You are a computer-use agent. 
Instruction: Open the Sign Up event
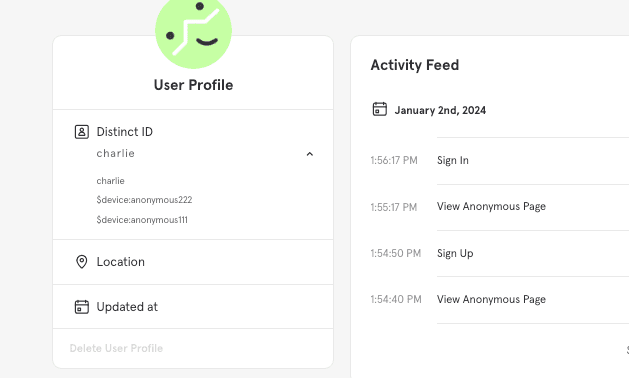[455, 254]
